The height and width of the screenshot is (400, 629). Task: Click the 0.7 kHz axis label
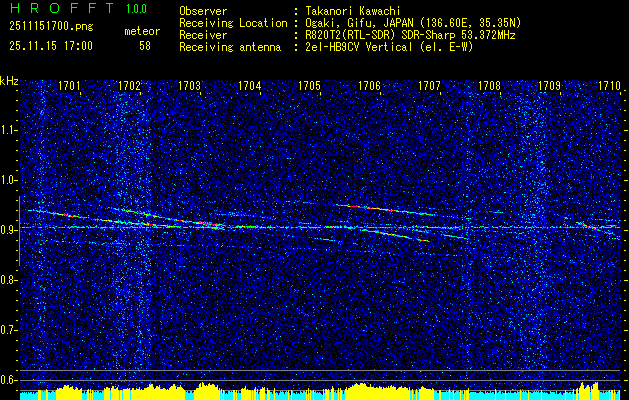[x=8, y=330]
